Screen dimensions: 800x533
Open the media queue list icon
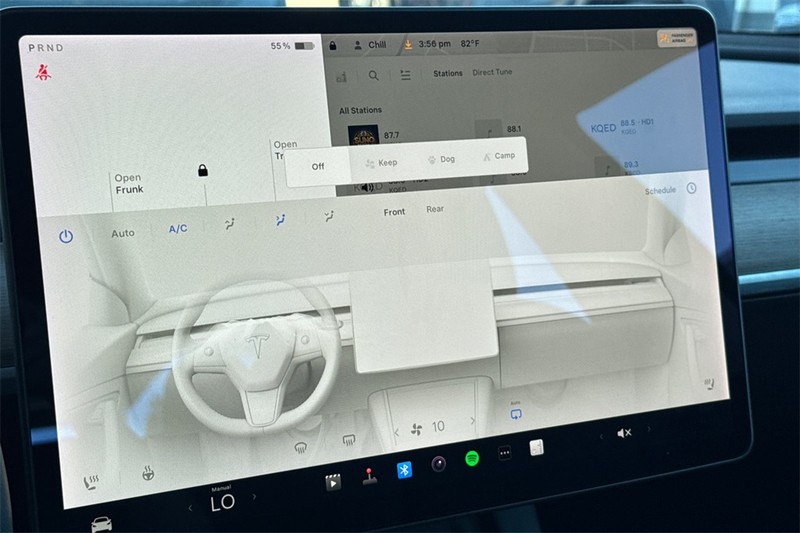(406, 75)
